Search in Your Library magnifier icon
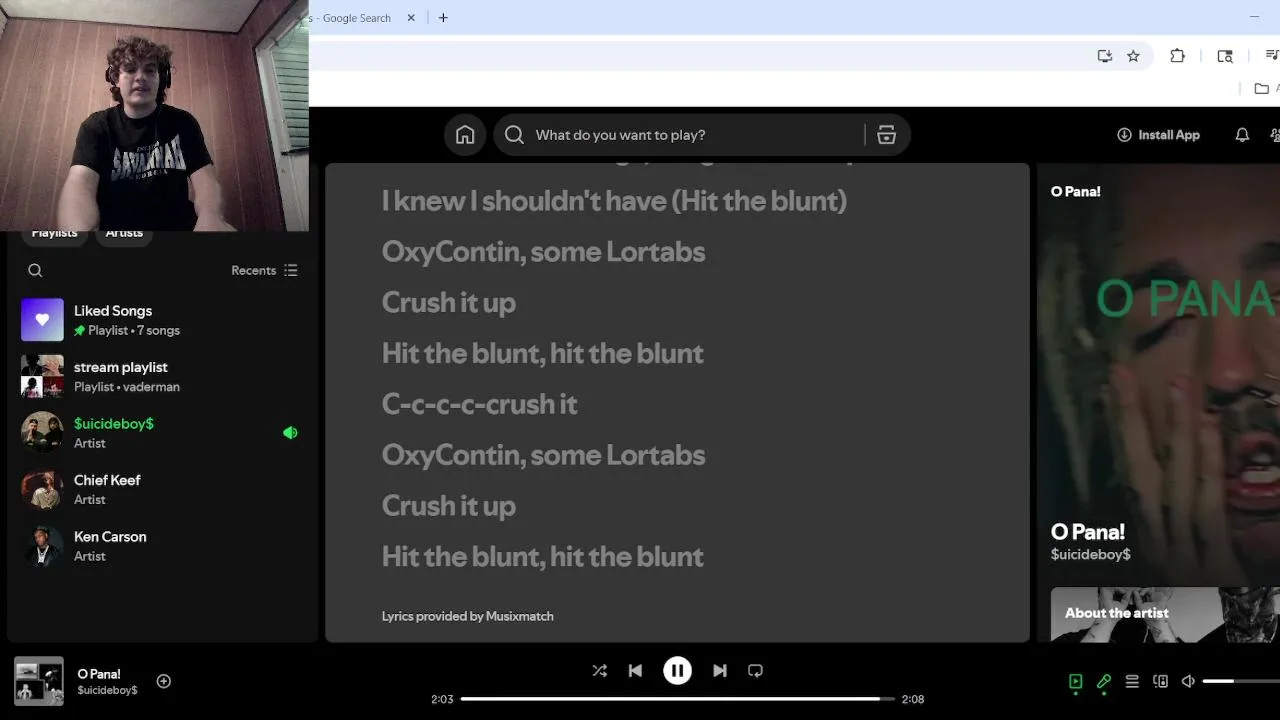This screenshot has width=1280, height=720. point(35,270)
